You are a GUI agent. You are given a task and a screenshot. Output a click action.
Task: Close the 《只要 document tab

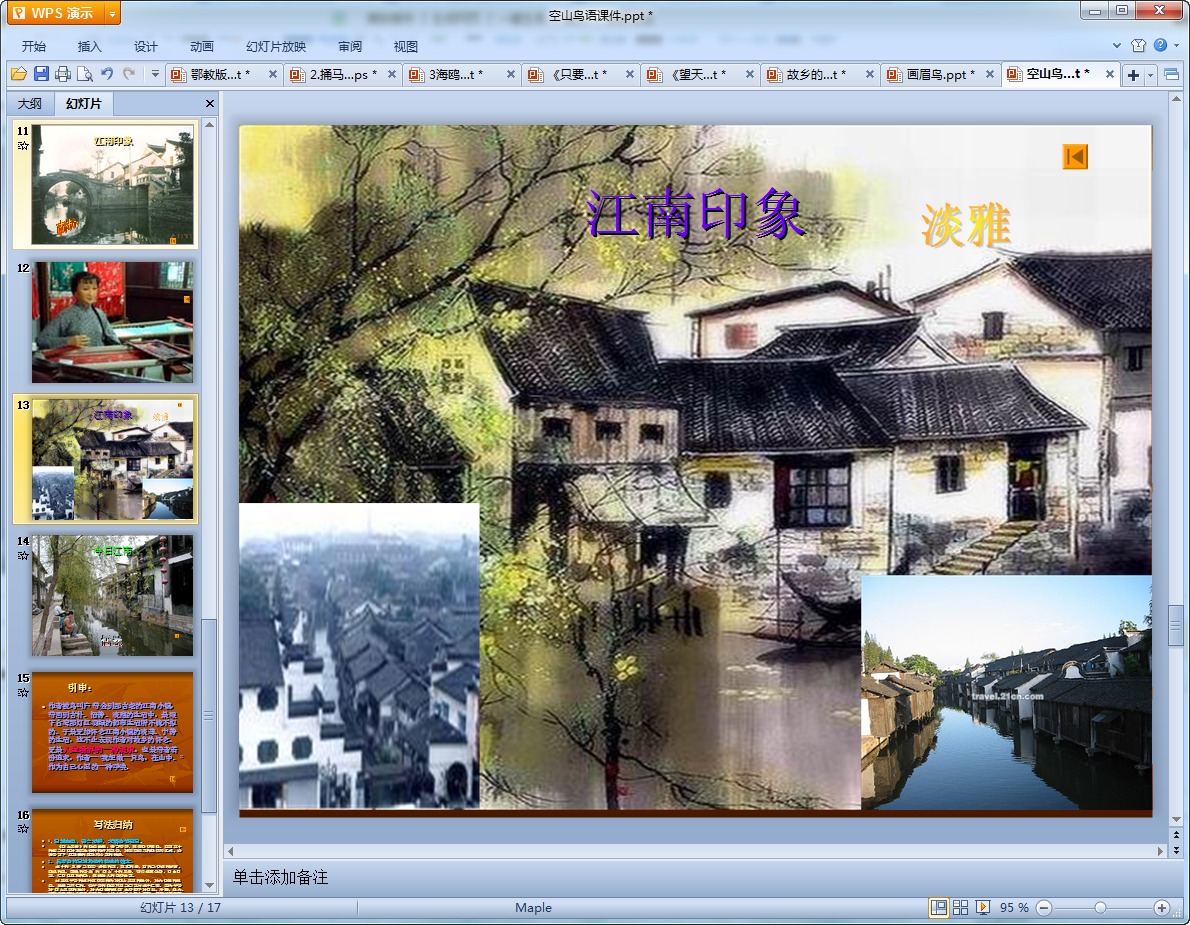click(x=630, y=74)
